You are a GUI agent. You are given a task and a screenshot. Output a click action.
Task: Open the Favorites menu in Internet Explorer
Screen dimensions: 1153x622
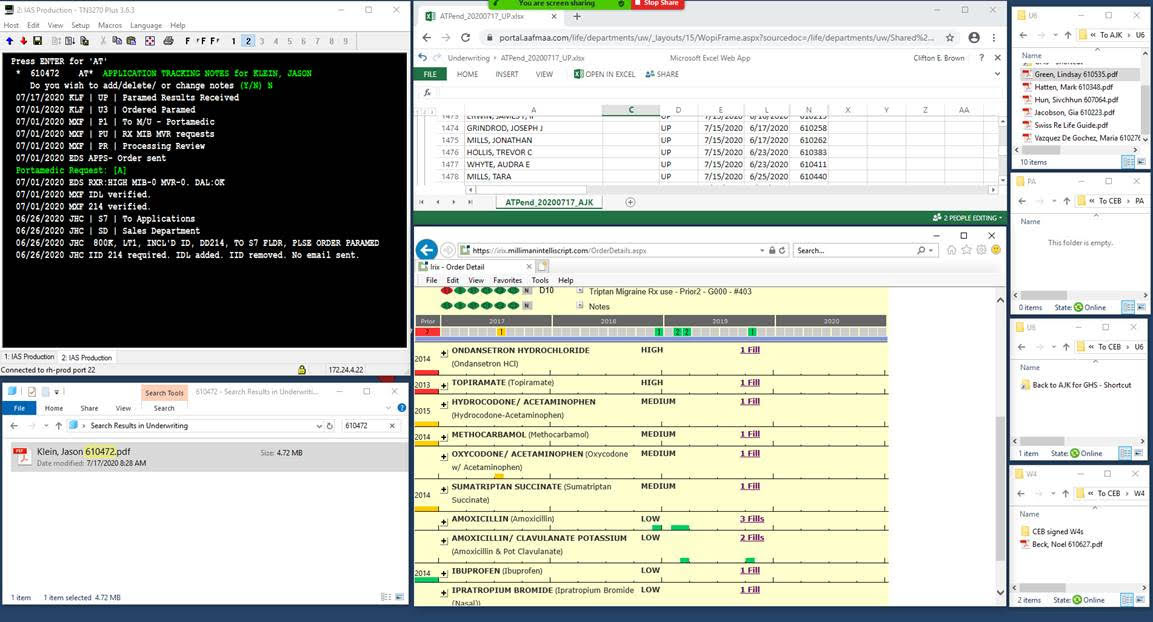click(507, 280)
